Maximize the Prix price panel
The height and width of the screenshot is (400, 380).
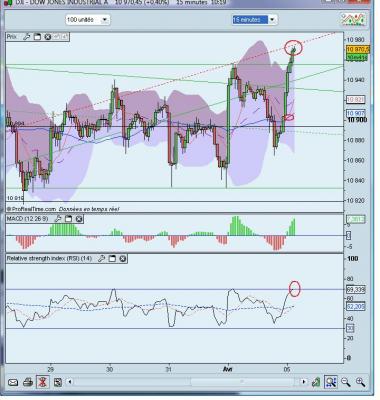37,37
